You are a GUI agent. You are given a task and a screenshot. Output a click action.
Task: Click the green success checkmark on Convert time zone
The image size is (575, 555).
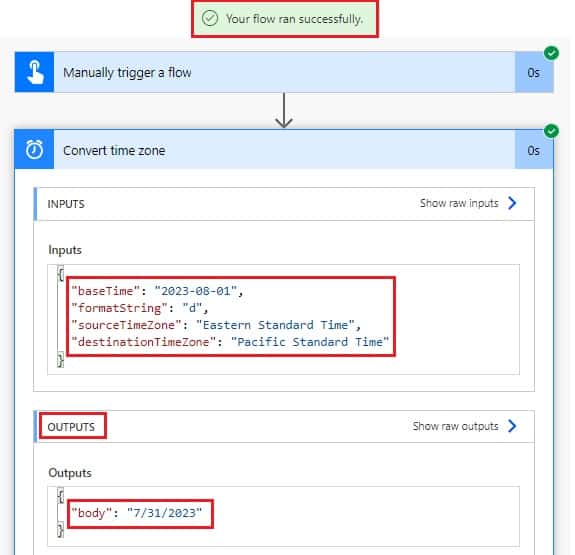551,131
